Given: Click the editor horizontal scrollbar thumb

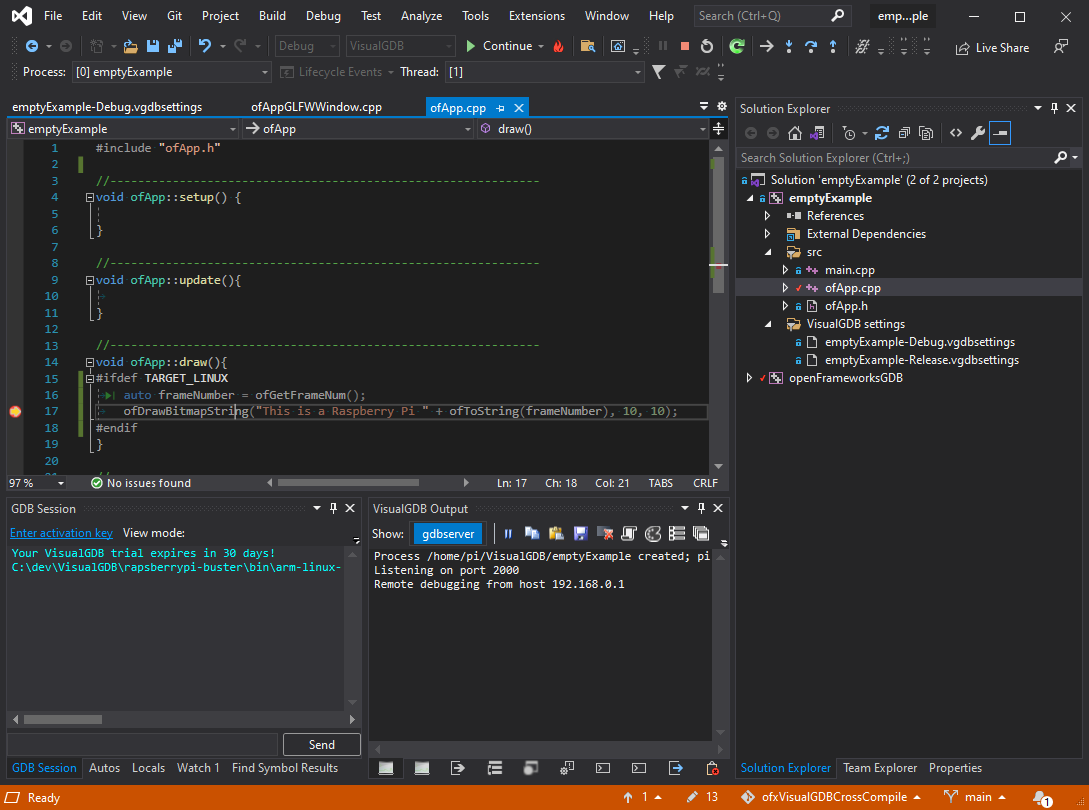Looking at the screenshot, I should [348, 483].
